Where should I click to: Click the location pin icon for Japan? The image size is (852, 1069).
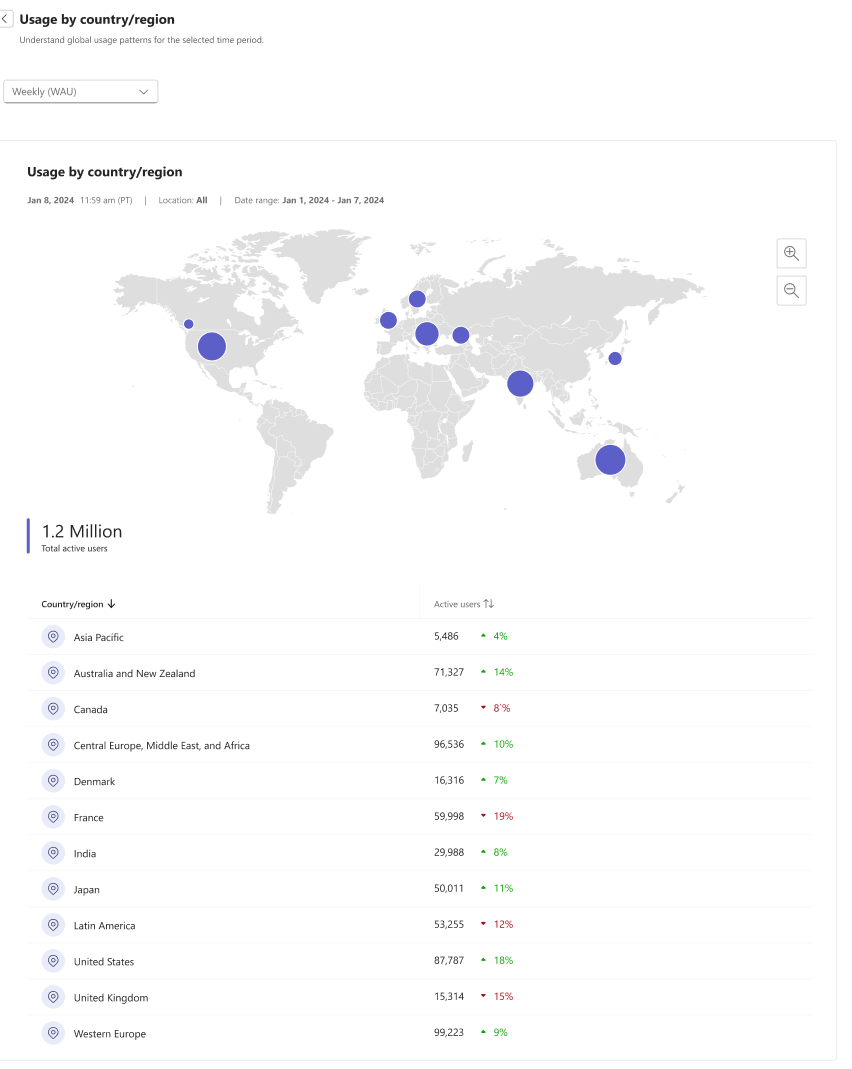(53, 889)
